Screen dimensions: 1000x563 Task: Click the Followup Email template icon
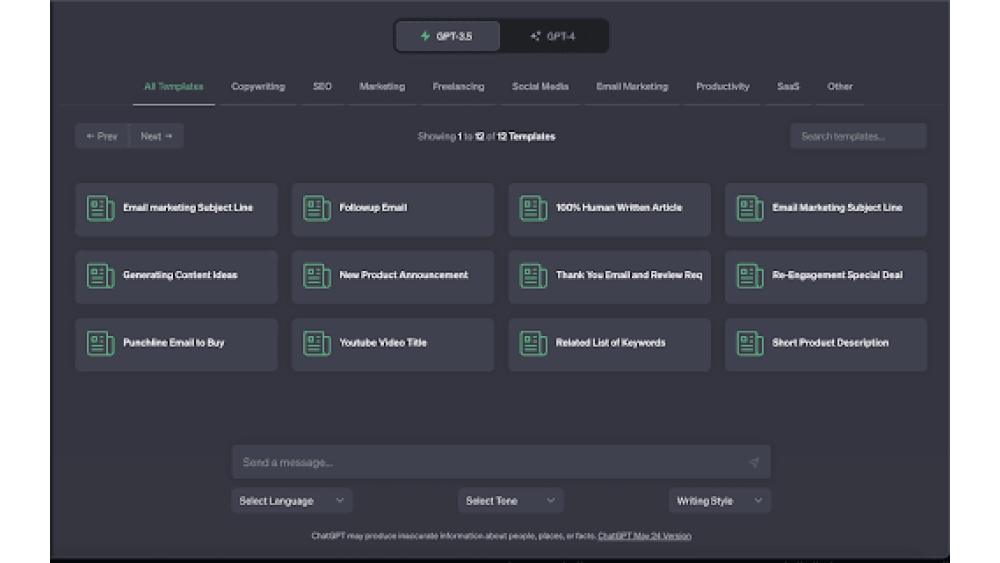316,208
